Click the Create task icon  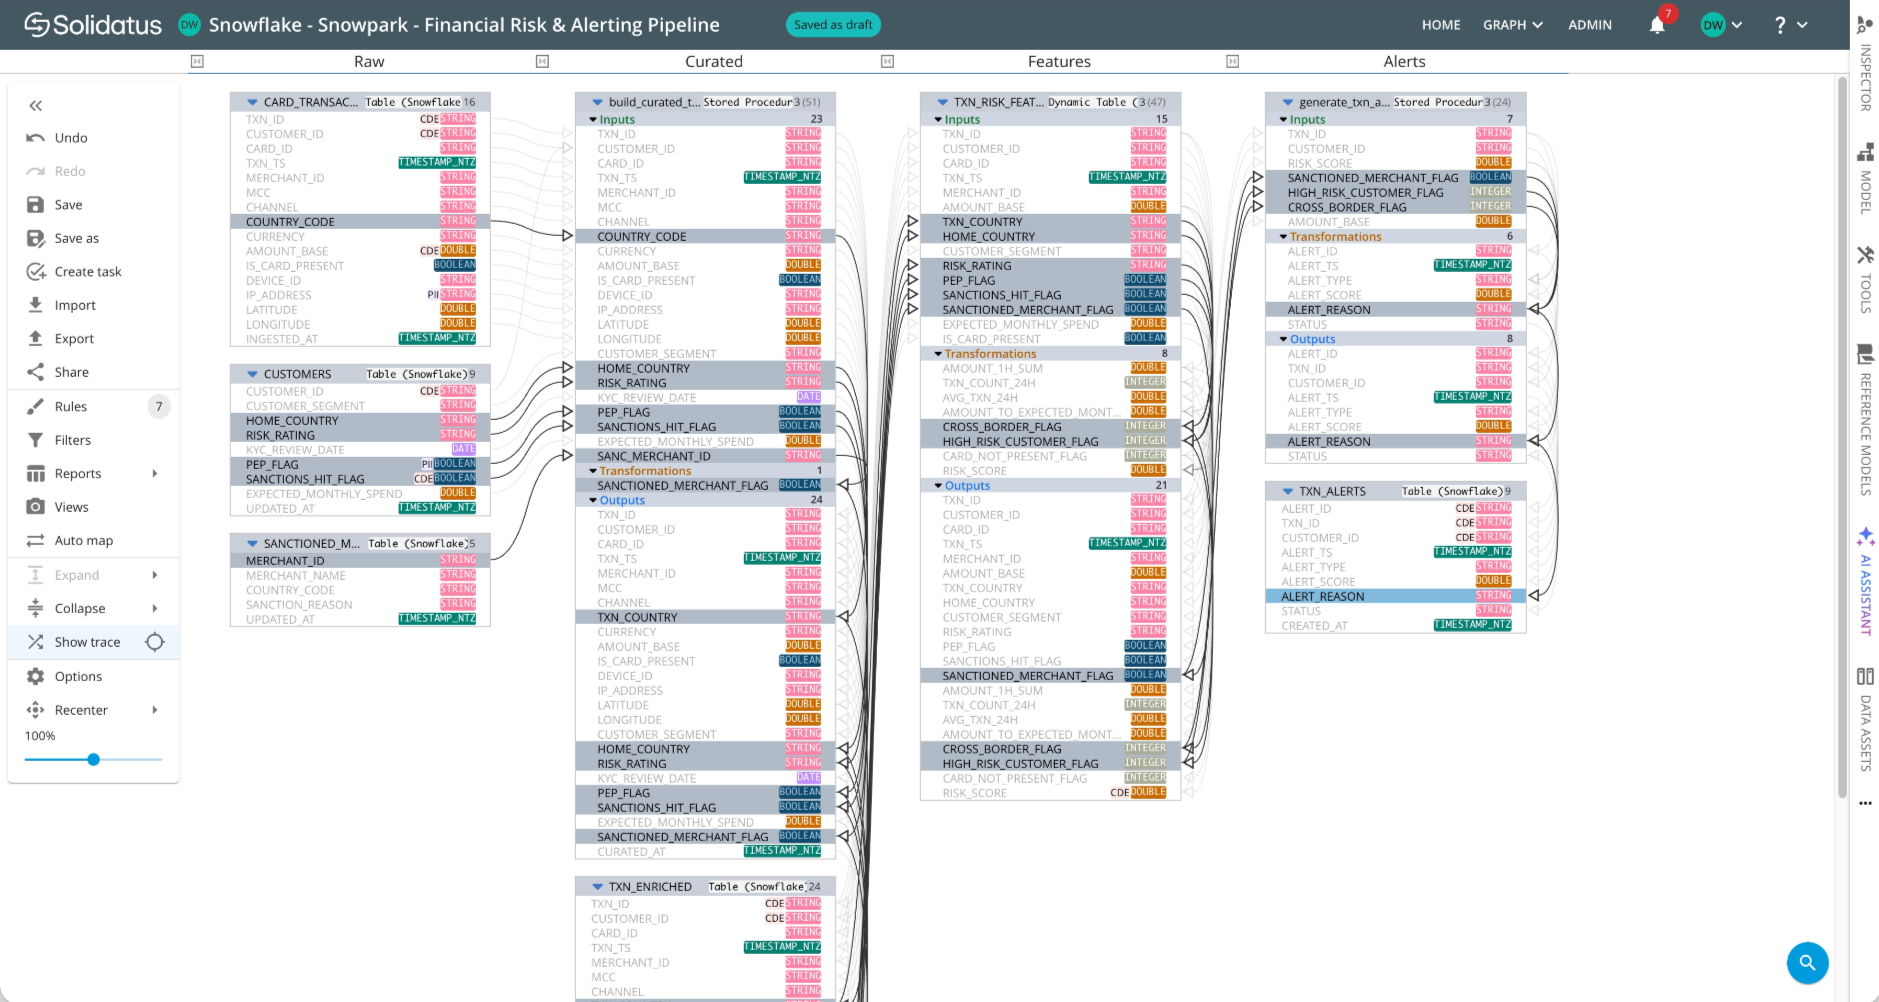pyautogui.click(x=36, y=272)
